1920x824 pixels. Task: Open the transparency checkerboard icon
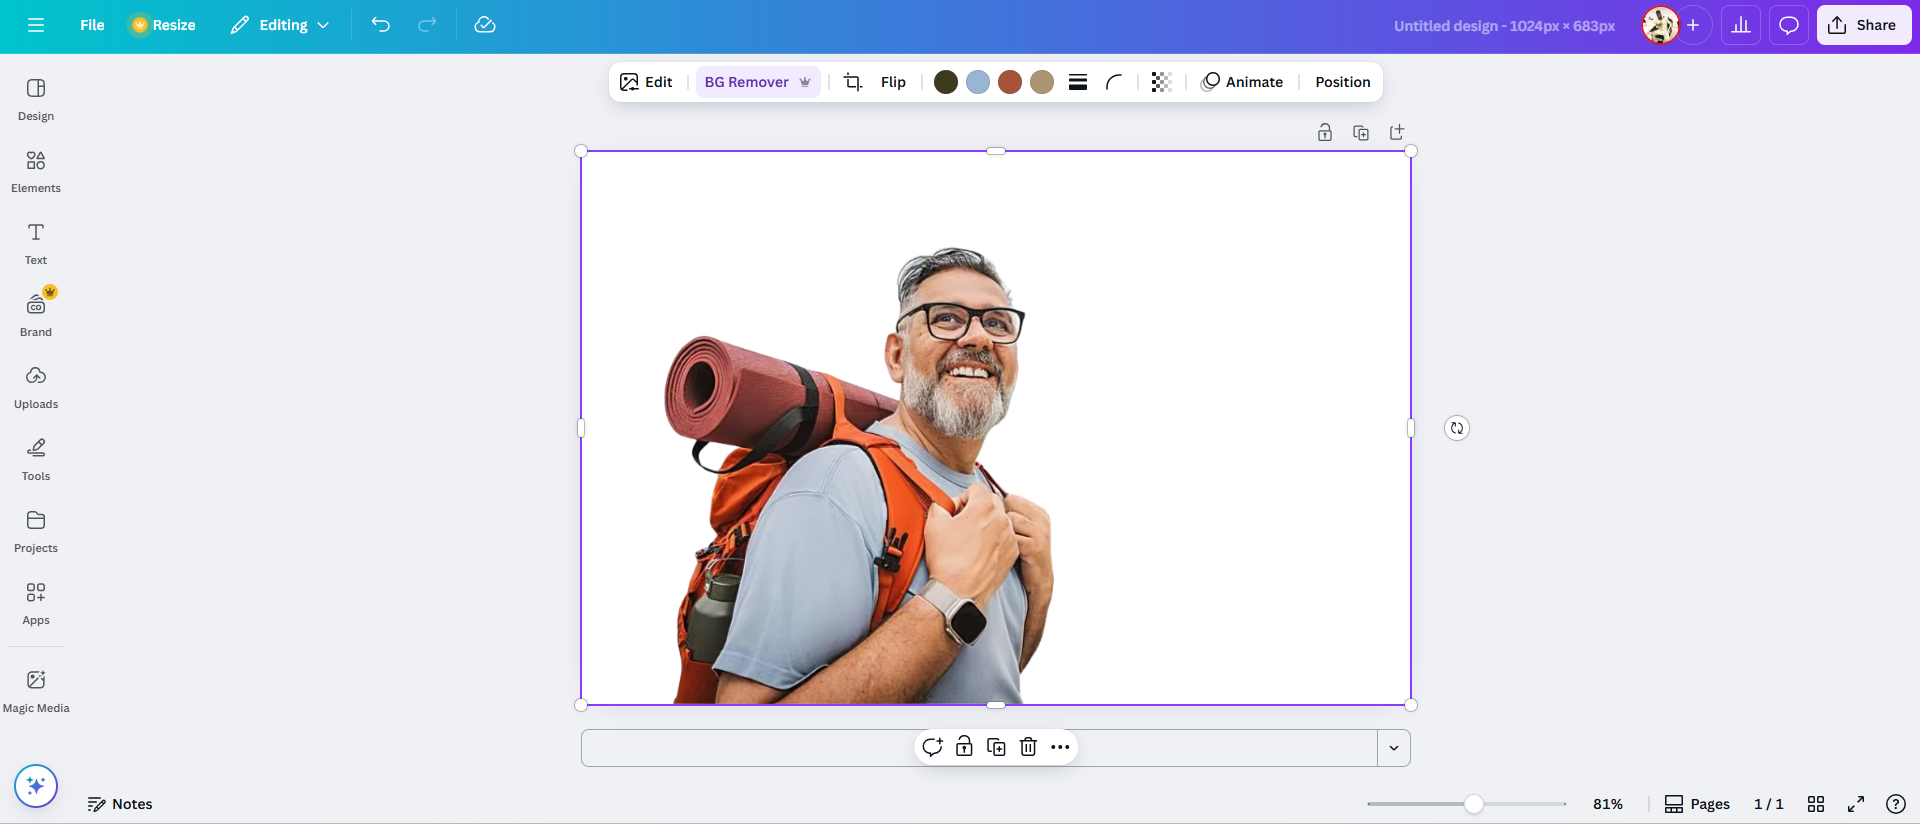coord(1160,82)
